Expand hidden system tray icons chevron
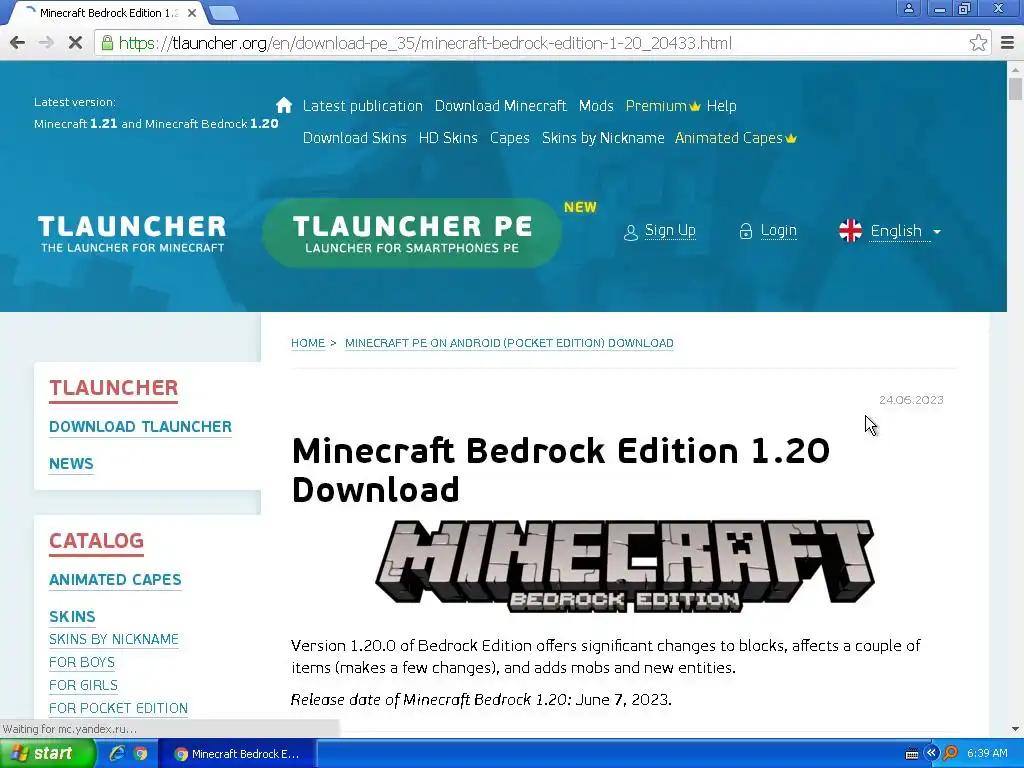 931,753
